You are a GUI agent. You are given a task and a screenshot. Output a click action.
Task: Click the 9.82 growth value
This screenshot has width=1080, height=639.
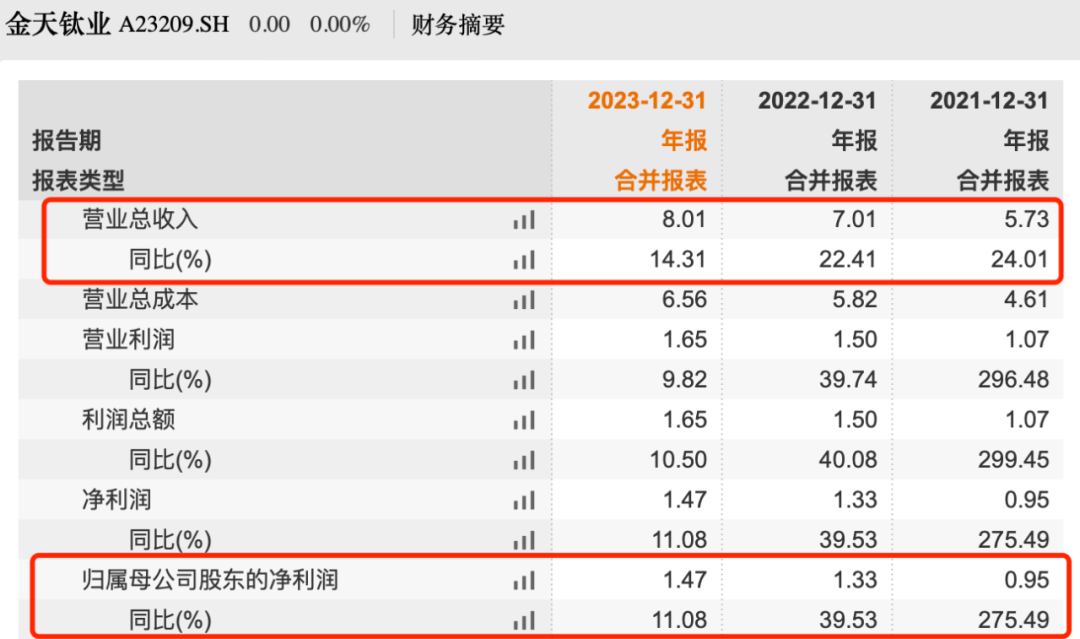click(685, 379)
